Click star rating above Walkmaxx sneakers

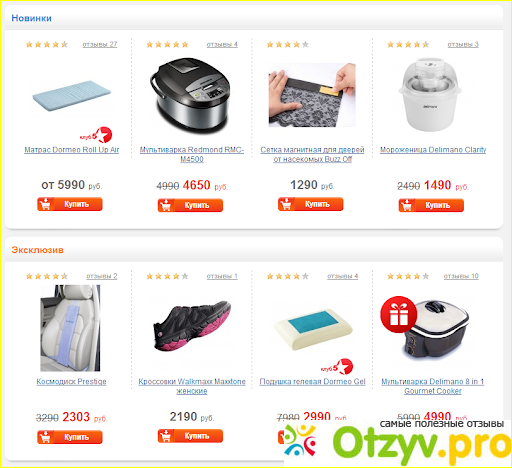(167, 276)
